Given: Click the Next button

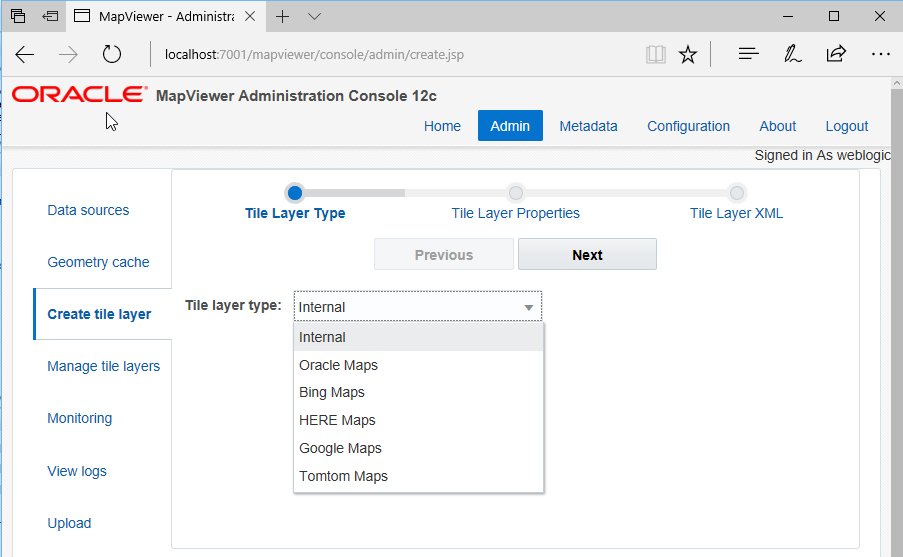Looking at the screenshot, I should click(587, 255).
